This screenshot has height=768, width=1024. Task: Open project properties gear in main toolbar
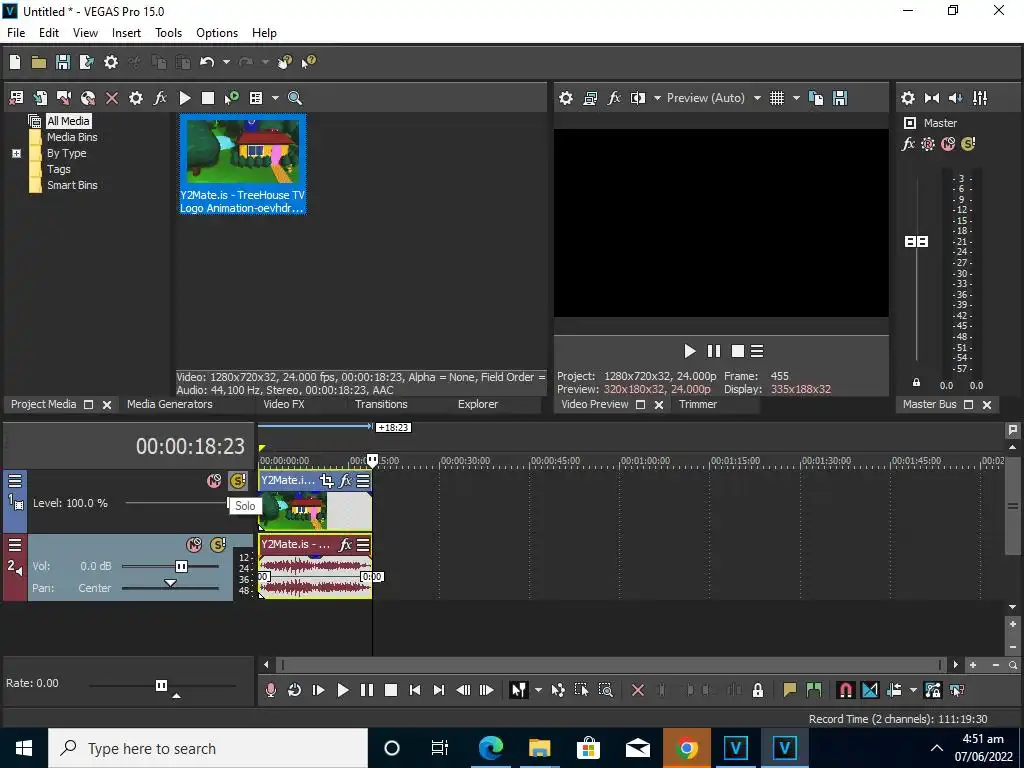coord(111,62)
